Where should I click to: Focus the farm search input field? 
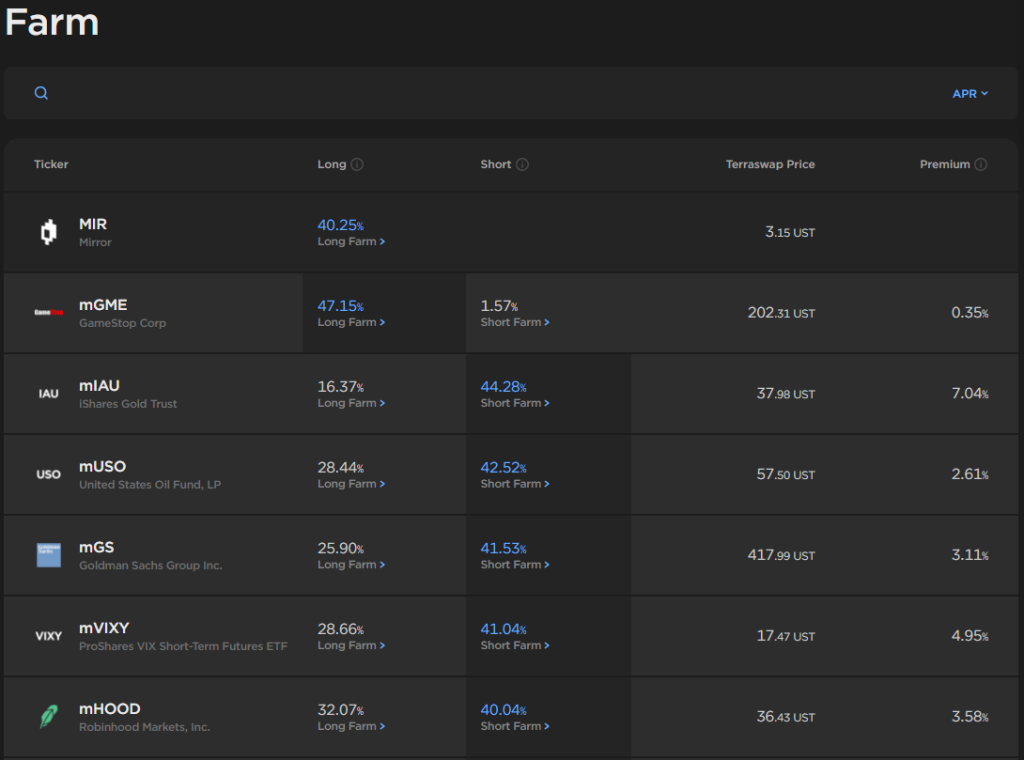click(x=496, y=93)
